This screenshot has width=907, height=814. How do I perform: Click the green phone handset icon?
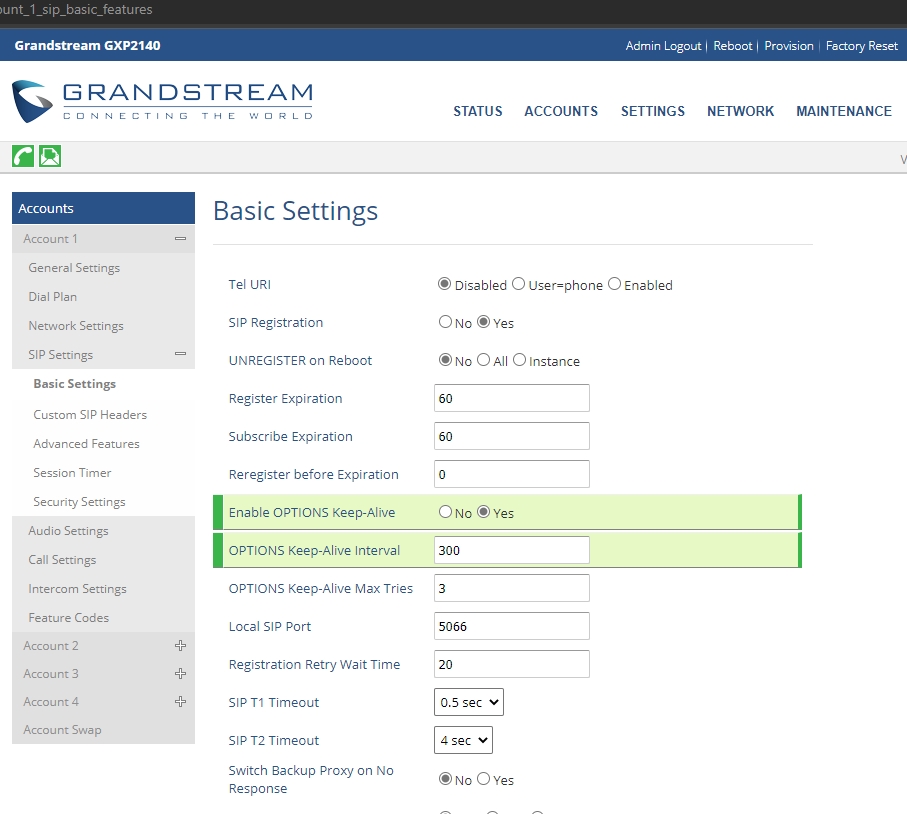pos(23,156)
